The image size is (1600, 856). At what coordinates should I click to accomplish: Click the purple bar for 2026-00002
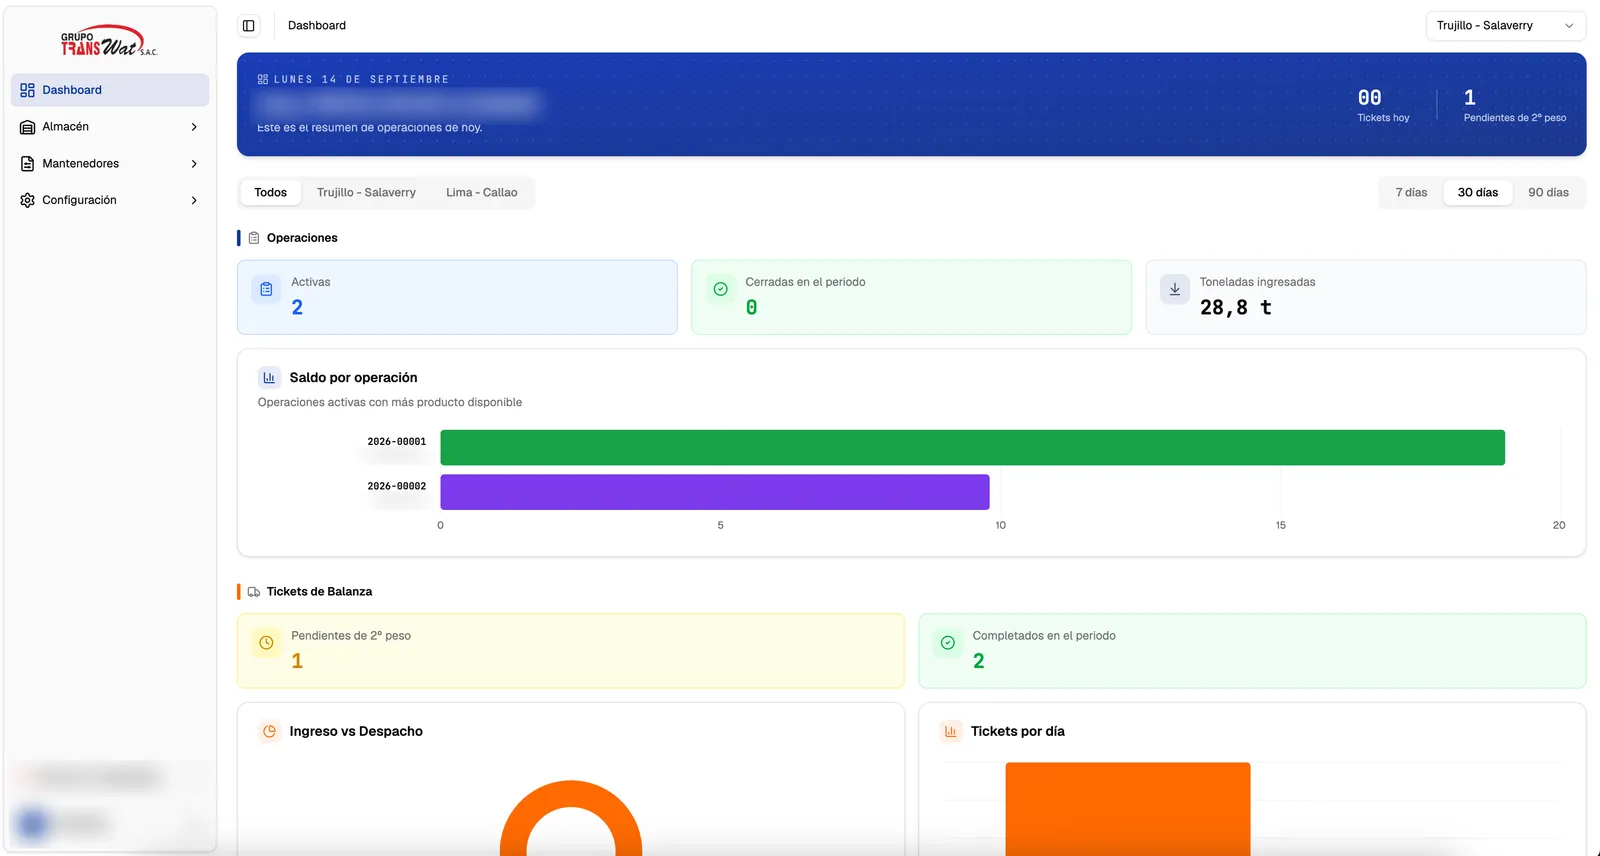715,492
